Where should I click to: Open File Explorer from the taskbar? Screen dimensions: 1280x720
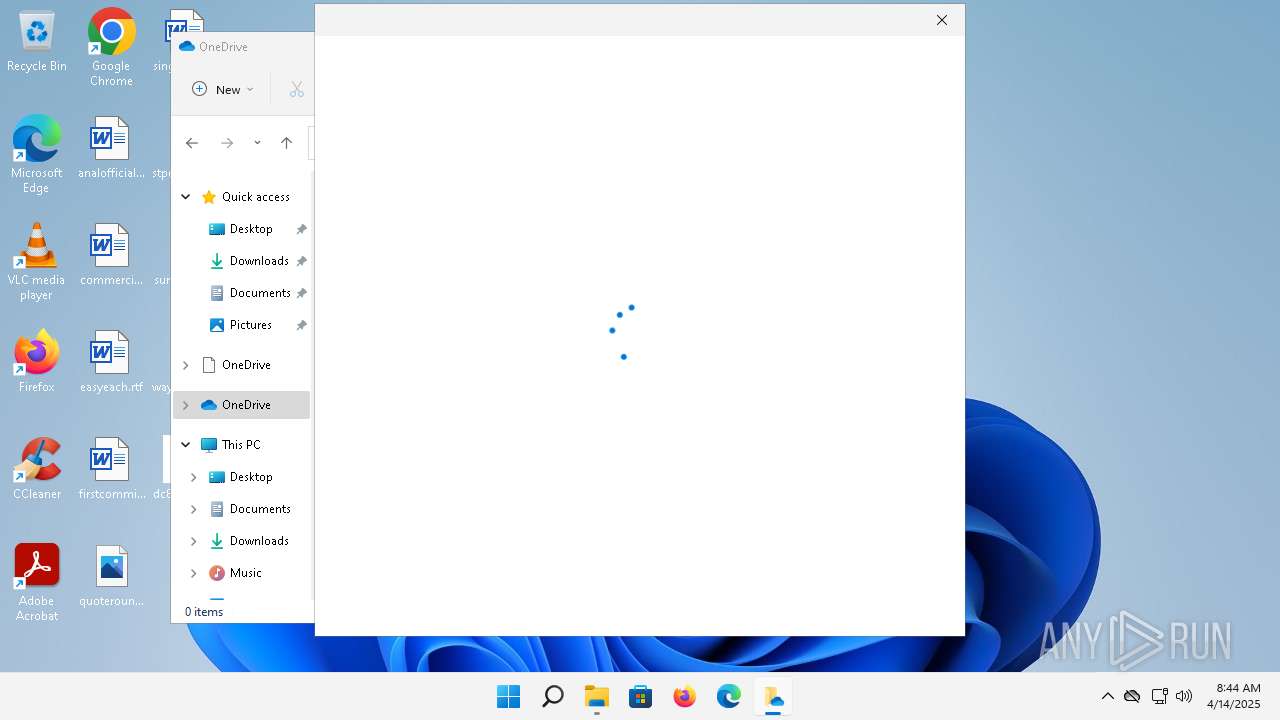pos(597,697)
